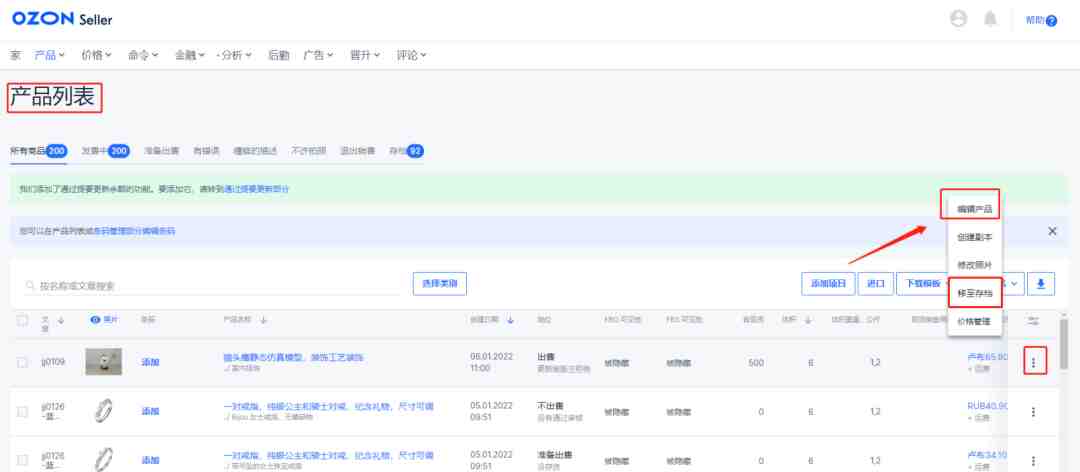Open three-dot menu for the RUB40.90 row
Screen dimensions: 1080x472
(x=1033, y=412)
